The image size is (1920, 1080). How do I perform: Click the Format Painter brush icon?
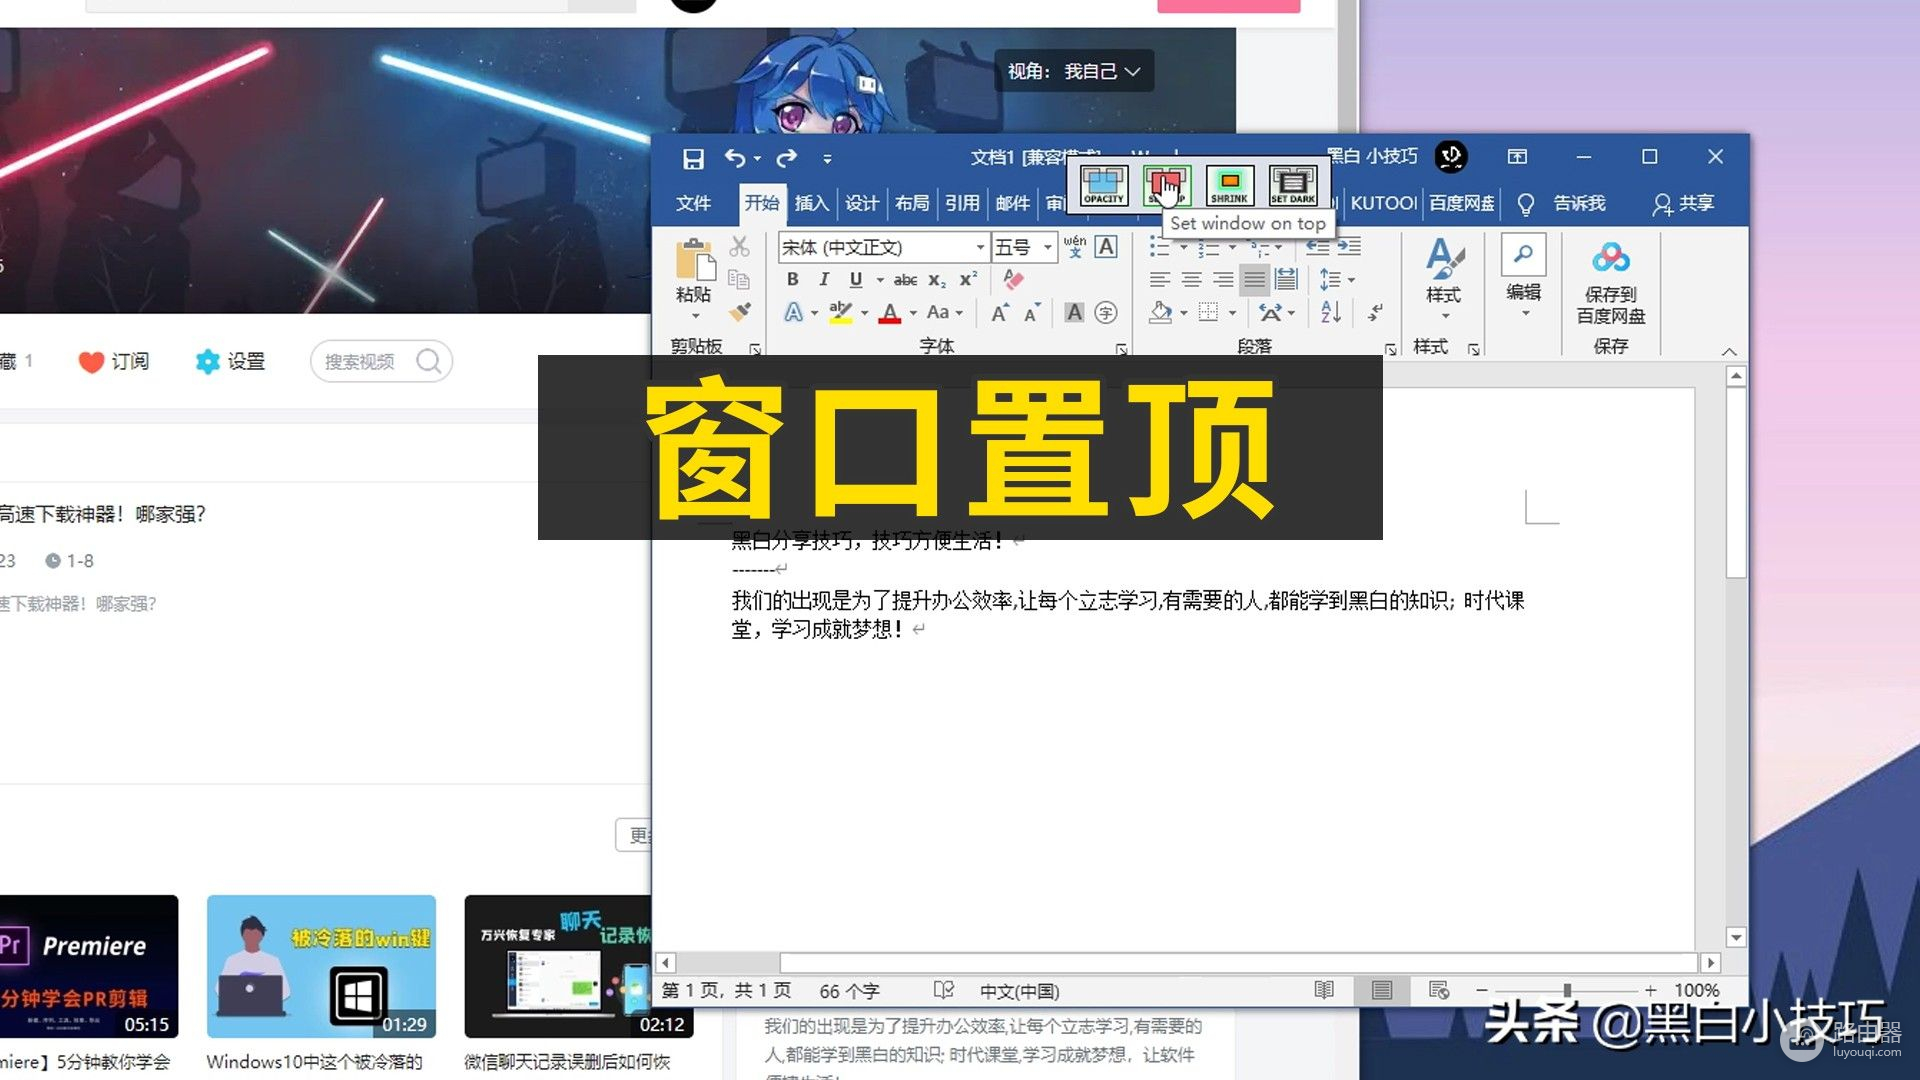click(740, 313)
